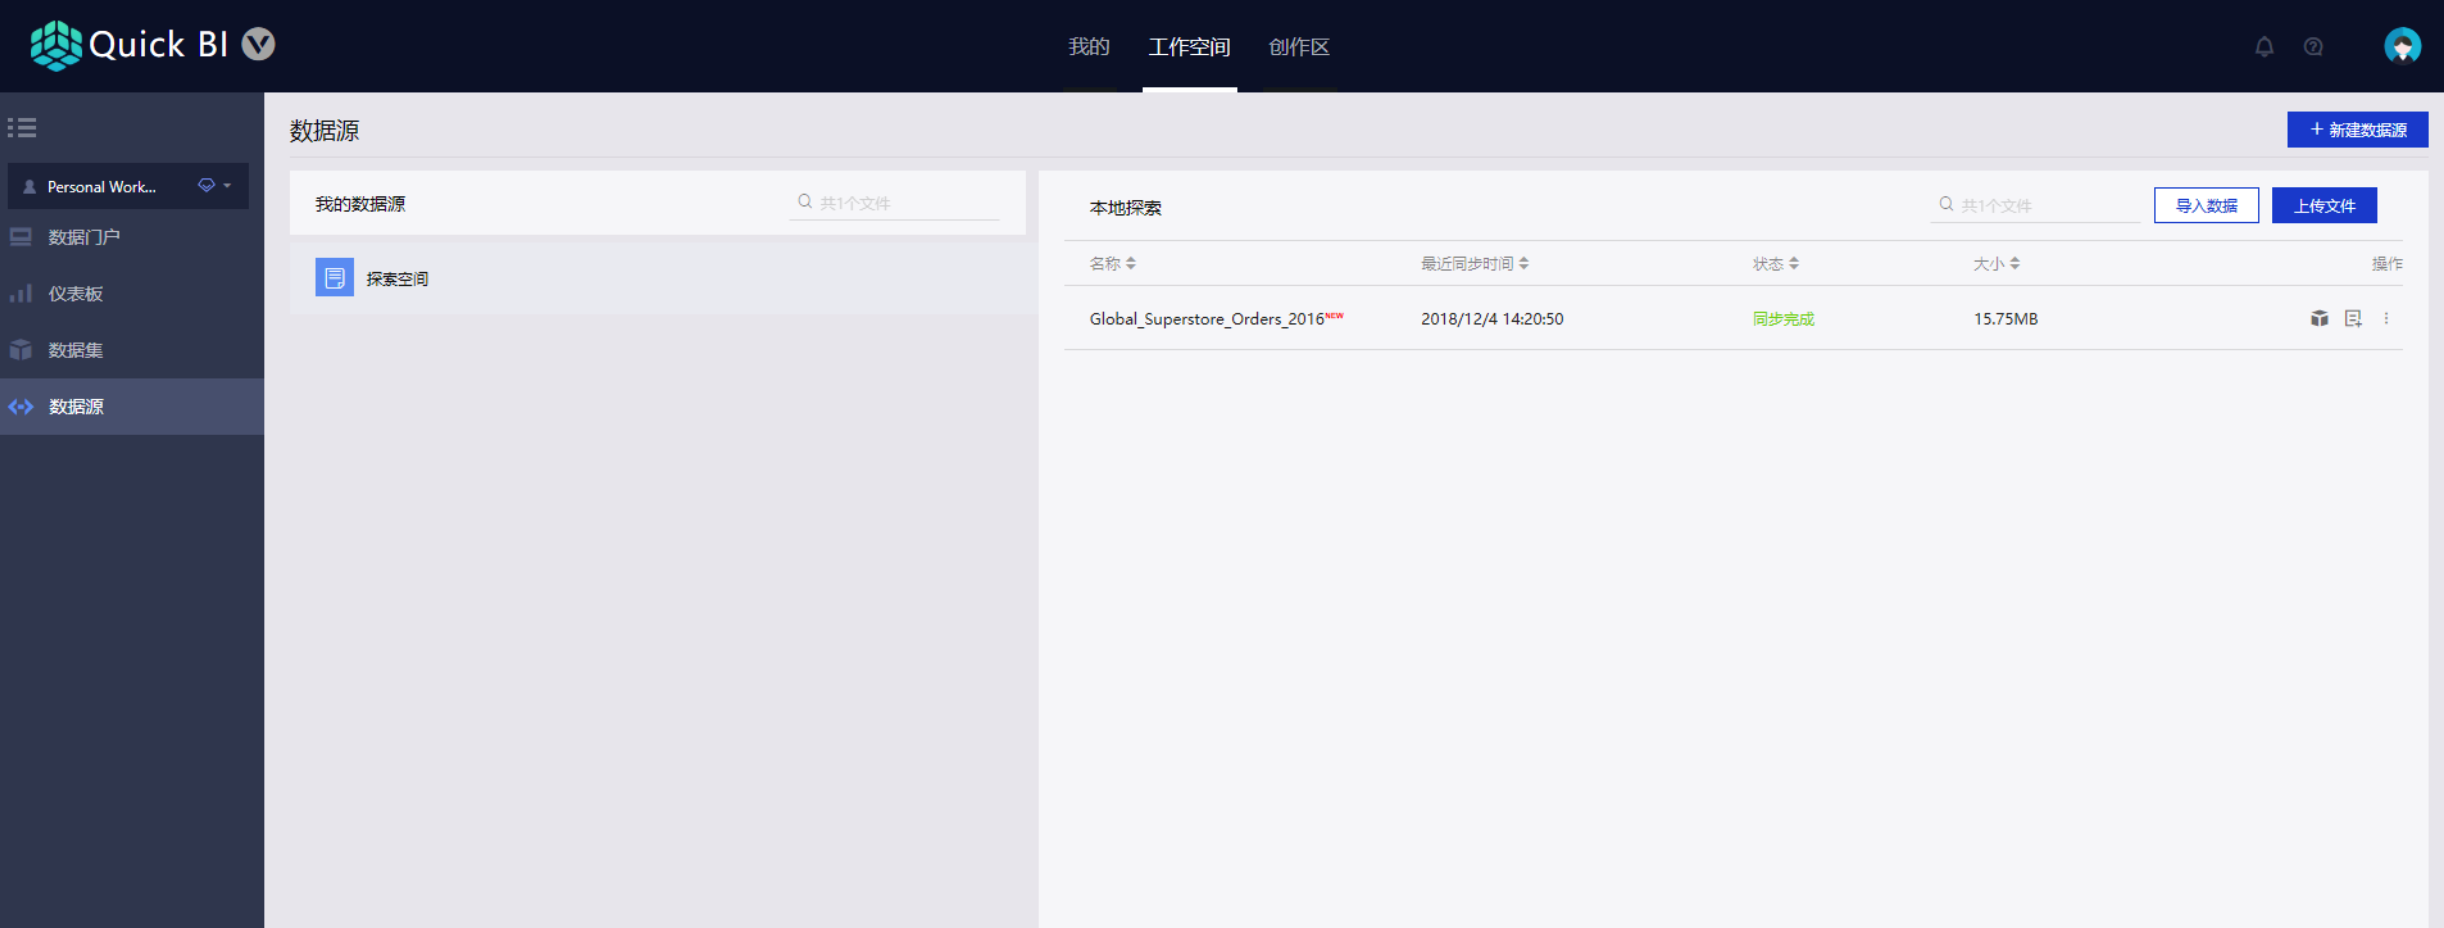Open the version badge next to Quick BI
The height and width of the screenshot is (928, 2444).
click(259, 44)
